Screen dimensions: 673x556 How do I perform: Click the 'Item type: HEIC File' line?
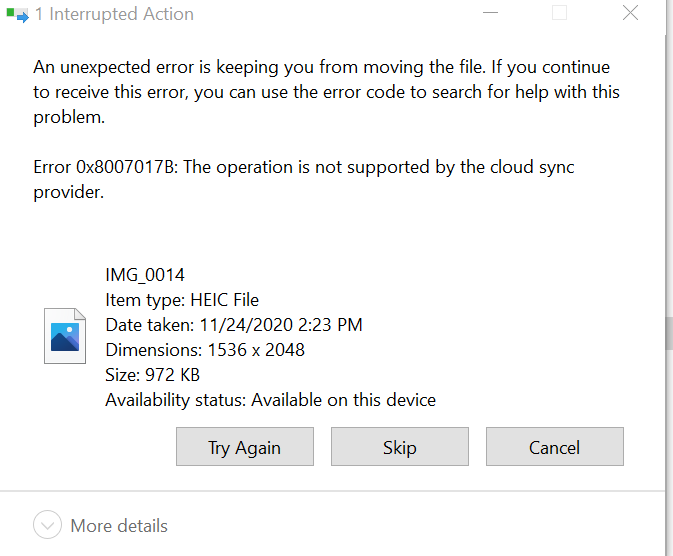coord(182,300)
